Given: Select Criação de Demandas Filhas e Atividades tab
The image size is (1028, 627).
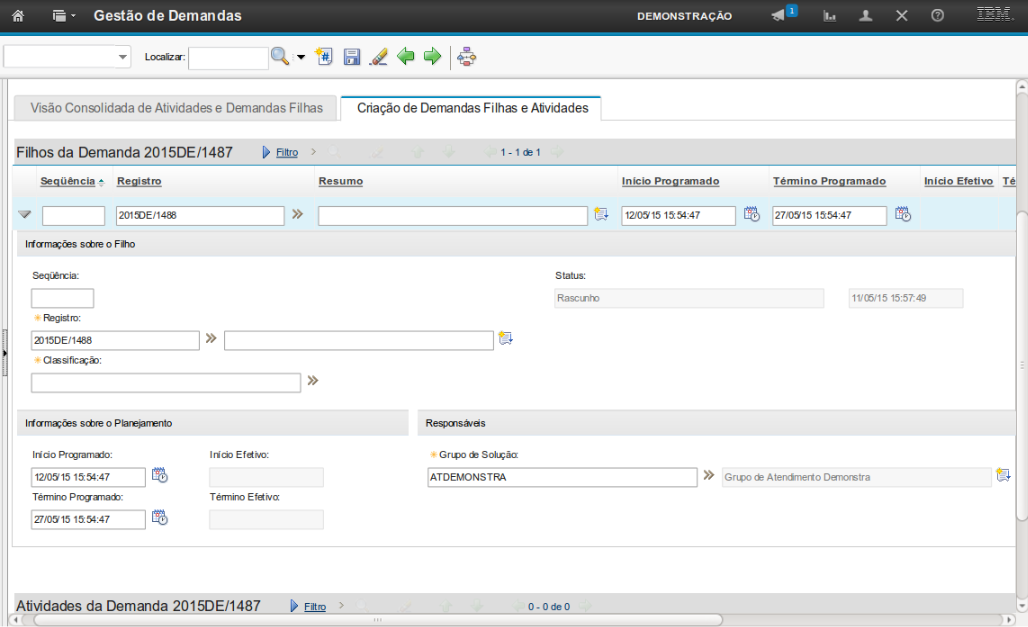Looking at the screenshot, I should [x=472, y=107].
